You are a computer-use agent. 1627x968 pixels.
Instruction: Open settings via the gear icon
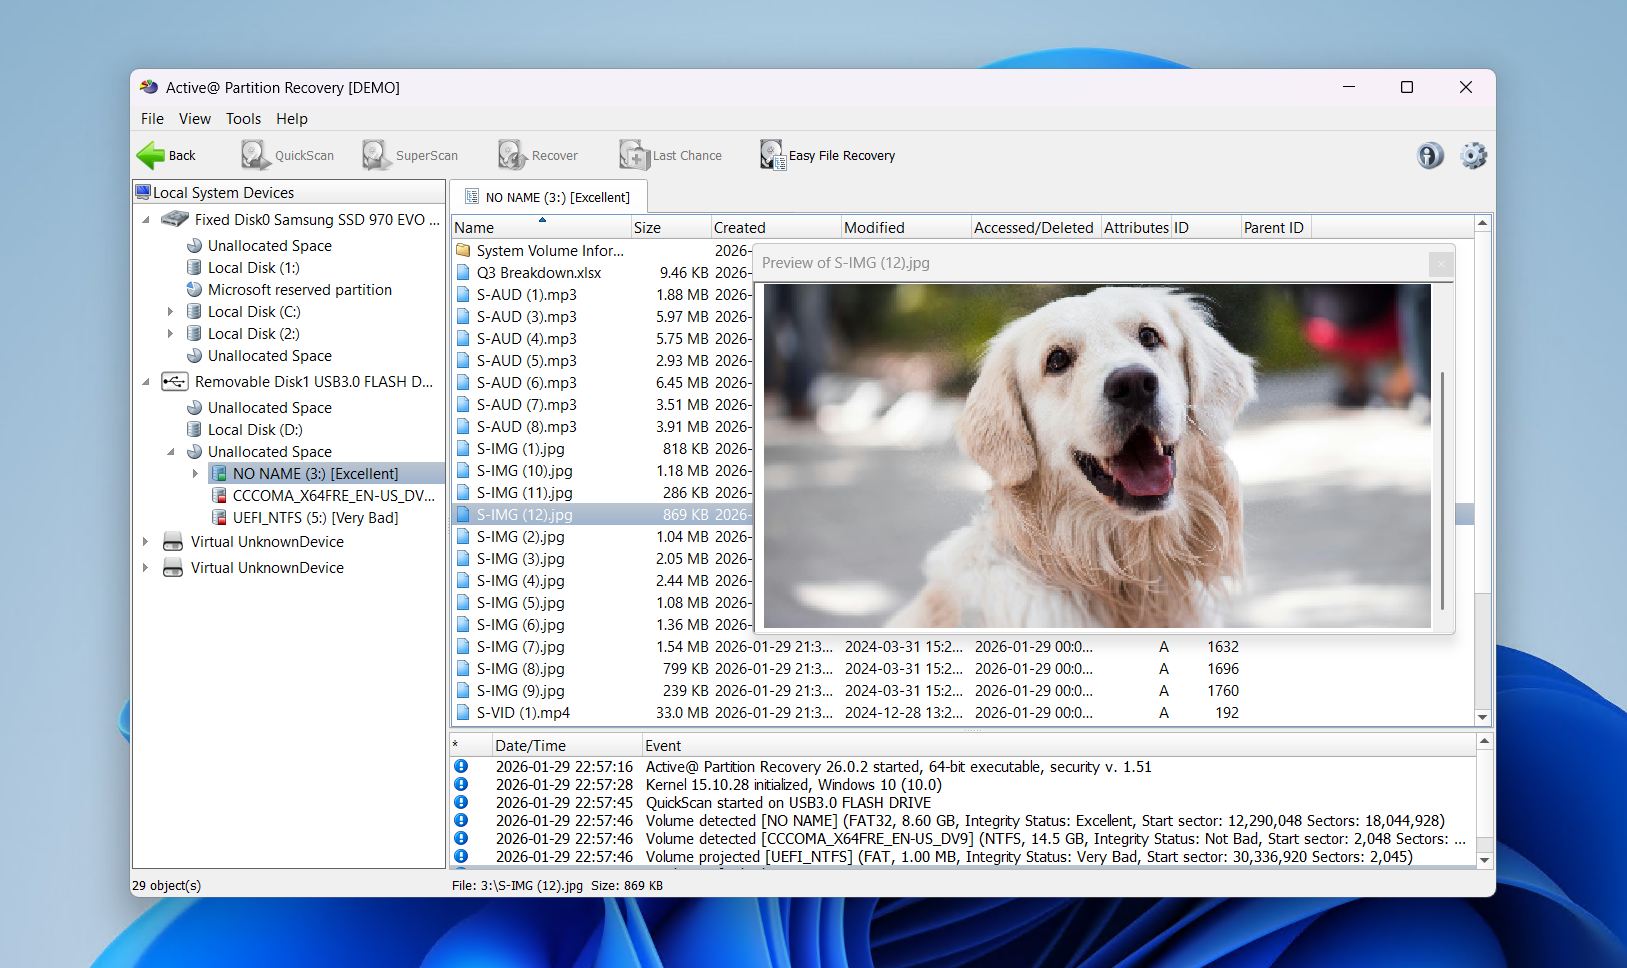(1472, 156)
